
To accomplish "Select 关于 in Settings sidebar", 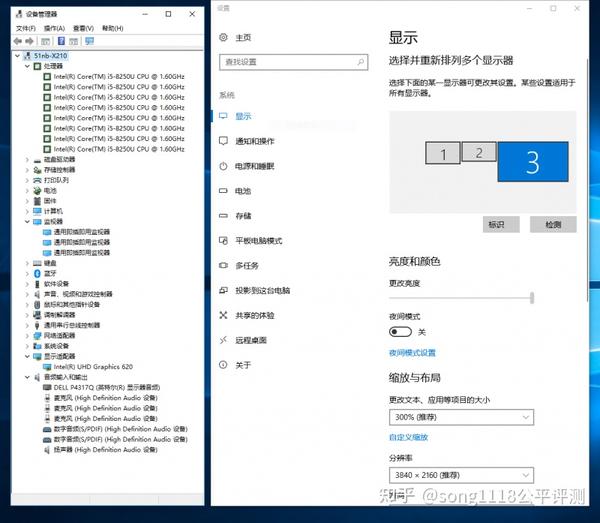I will coord(243,365).
